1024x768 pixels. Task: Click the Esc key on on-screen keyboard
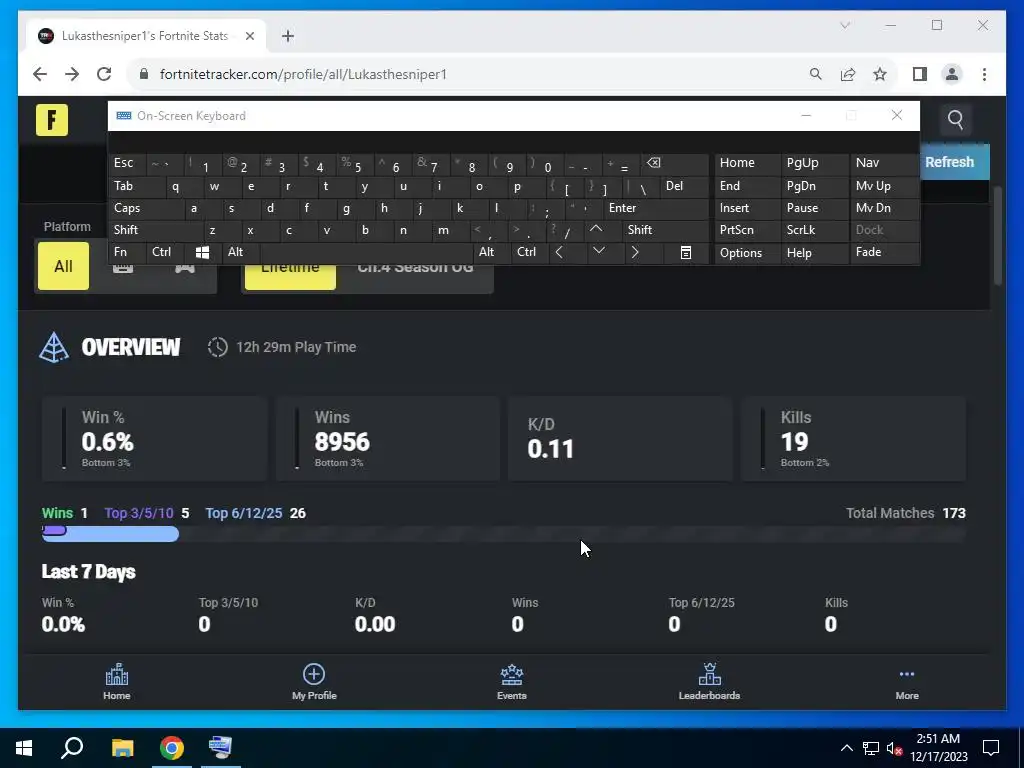pyautogui.click(x=127, y=163)
